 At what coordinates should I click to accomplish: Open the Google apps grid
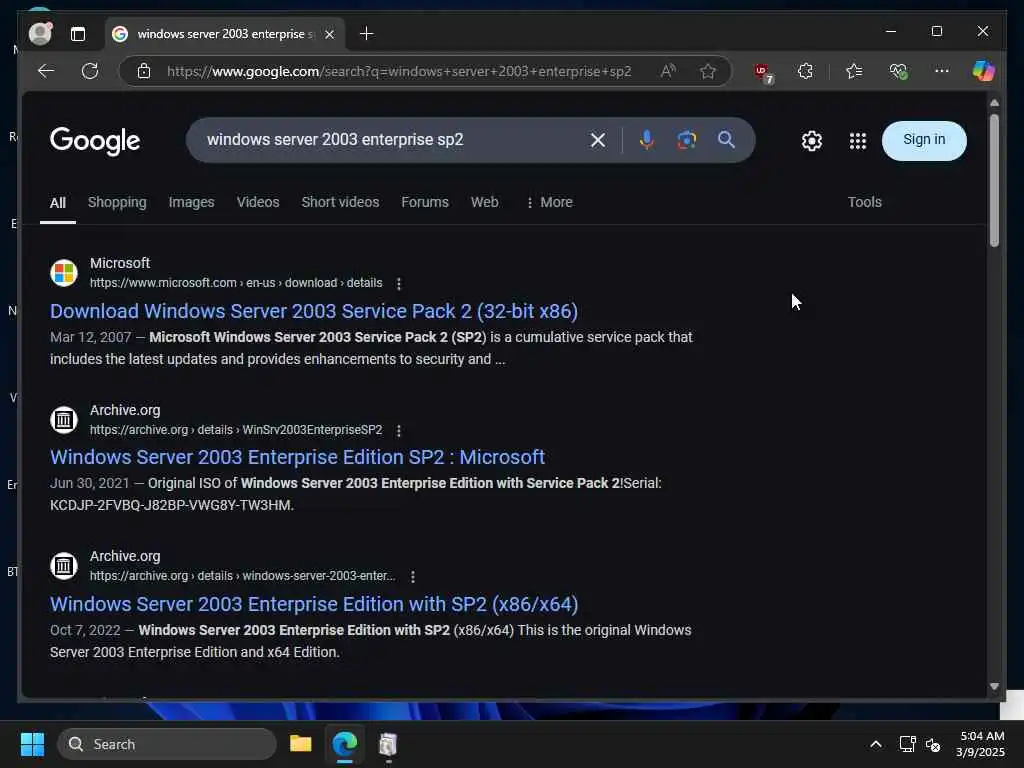click(857, 140)
